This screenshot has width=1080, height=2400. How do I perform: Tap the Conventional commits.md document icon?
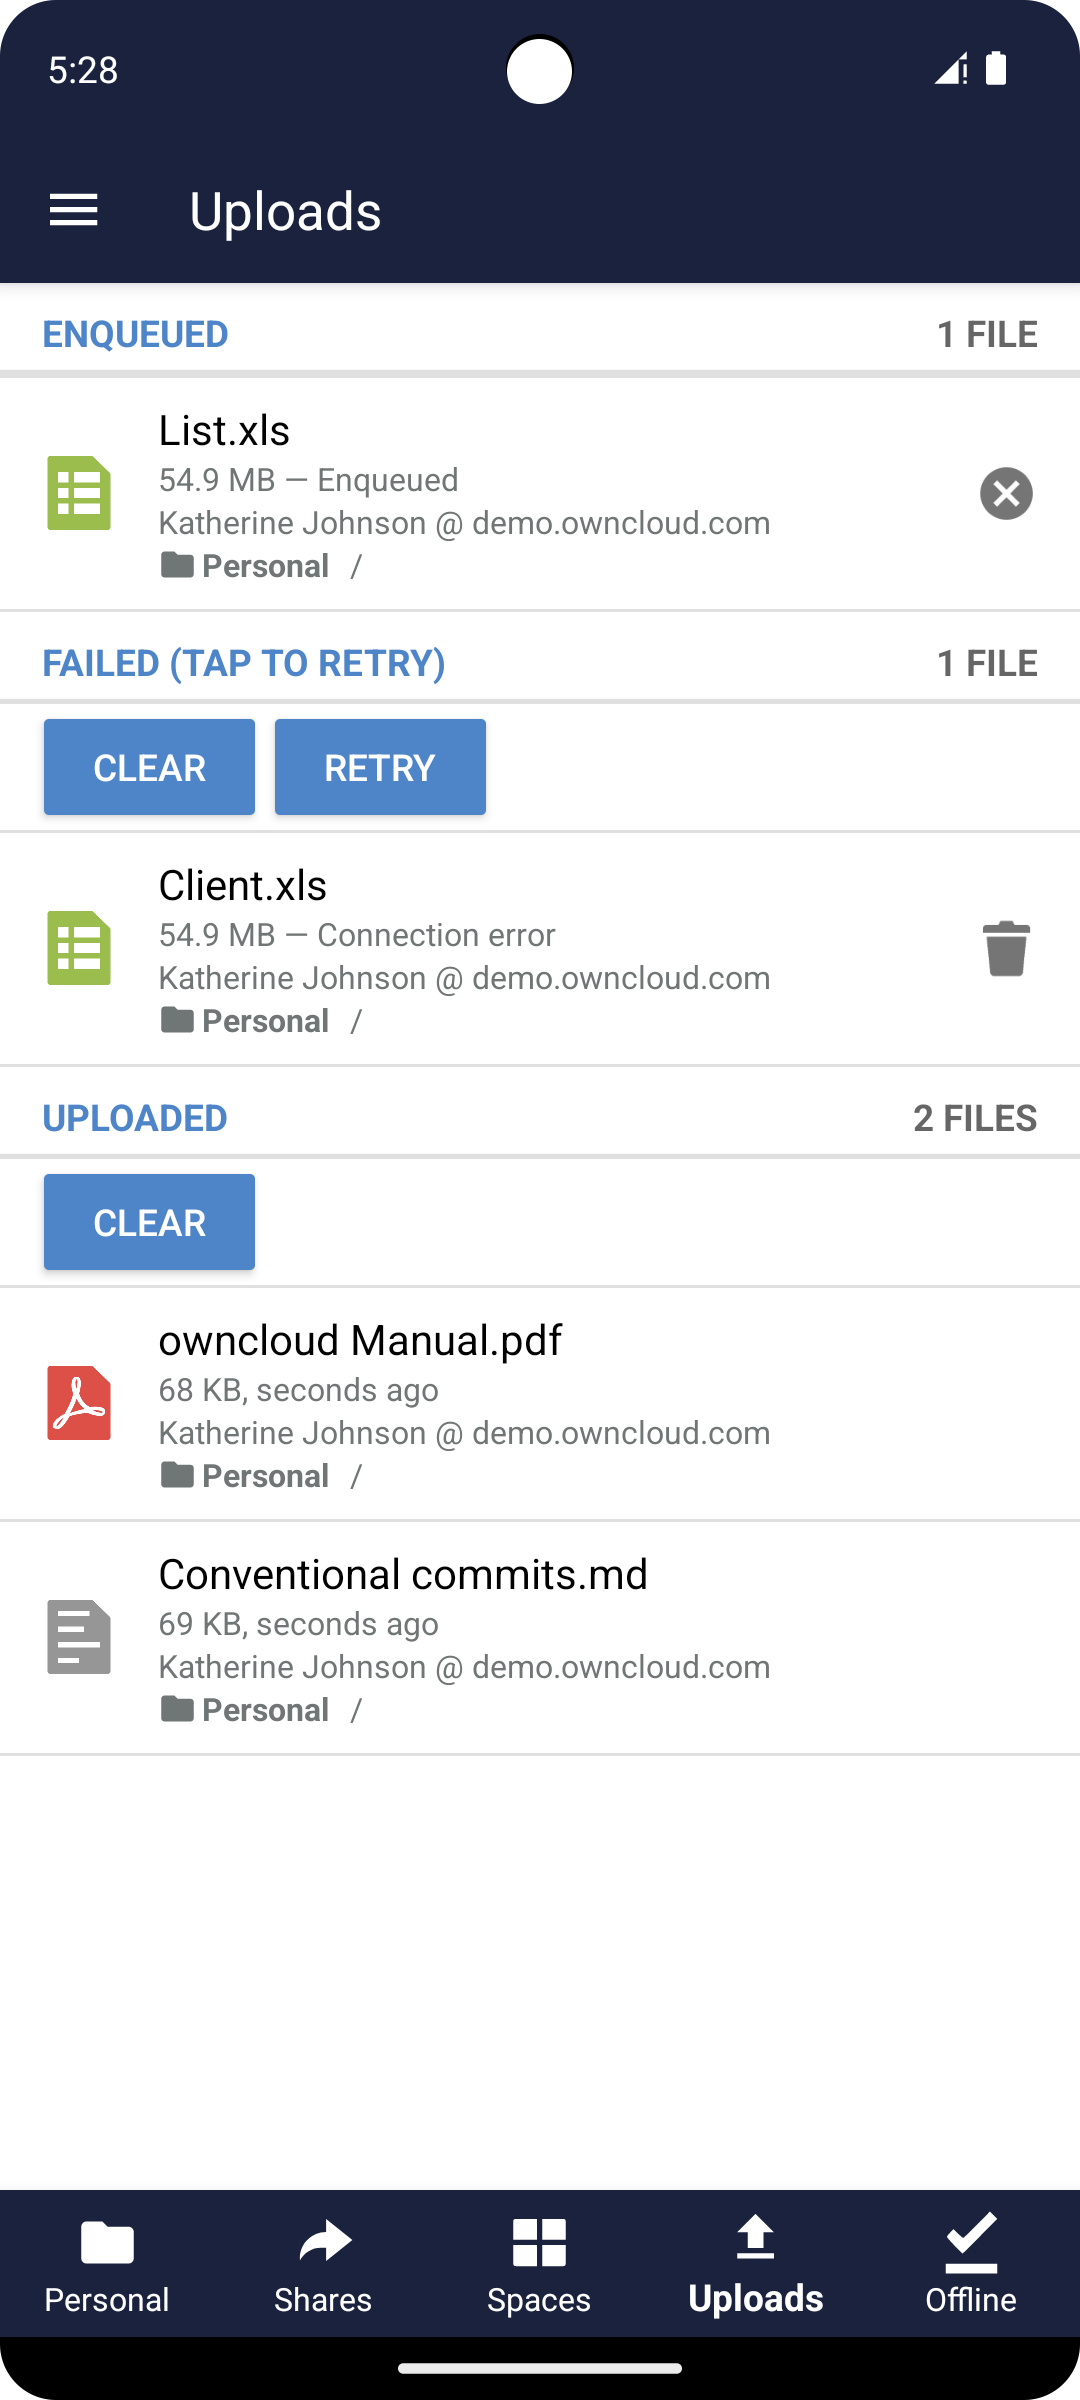click(79, 1637)
